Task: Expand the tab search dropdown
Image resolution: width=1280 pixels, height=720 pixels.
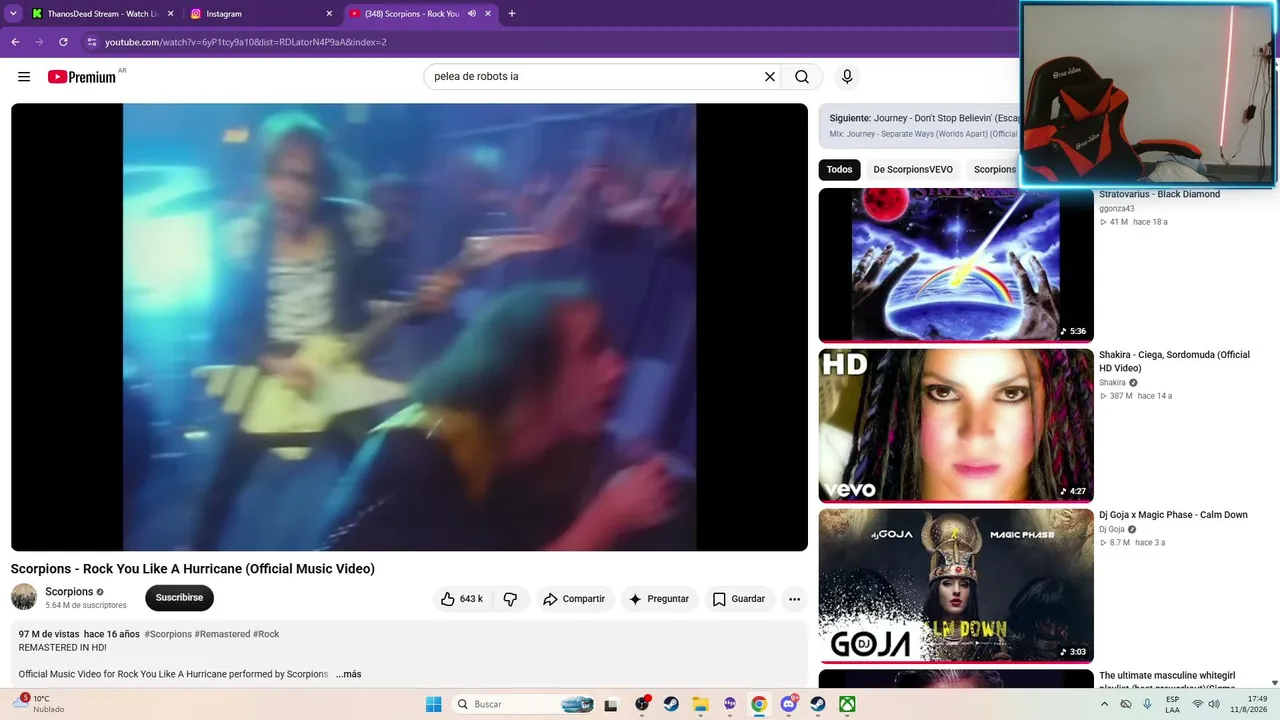Action: click(13, 14)
